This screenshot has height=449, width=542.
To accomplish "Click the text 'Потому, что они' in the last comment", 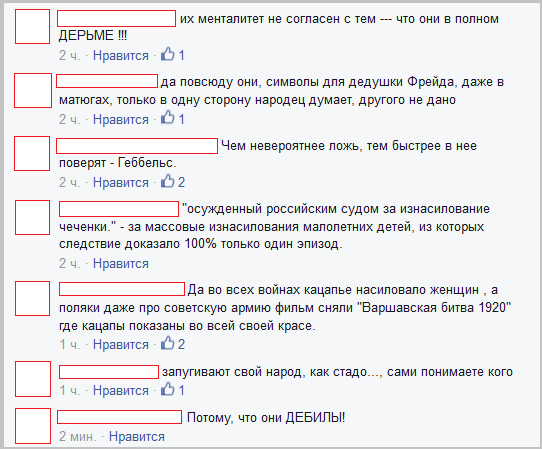I will click(x=234, y=418).
